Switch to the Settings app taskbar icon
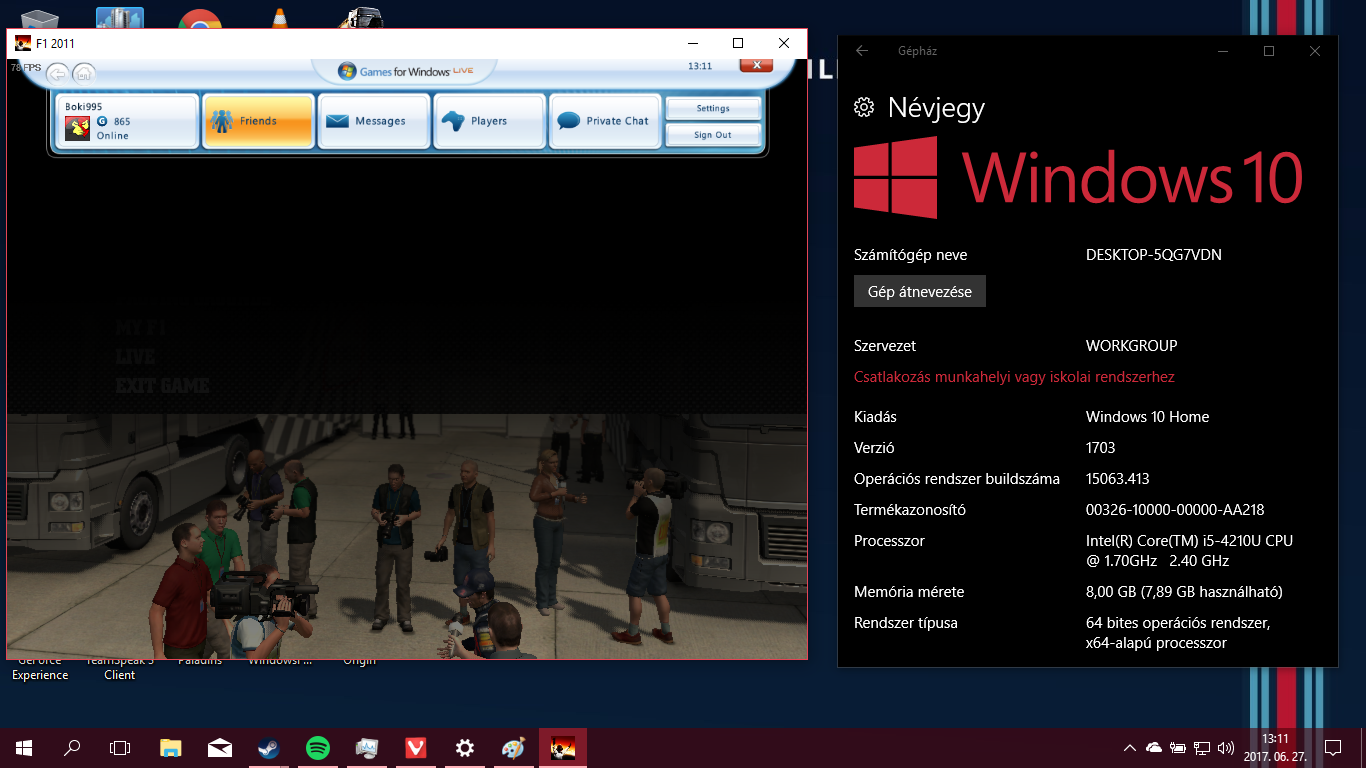Image resolution: width=1366 pixels, height=768 pixels. pyautogui.click(x=465, y=747)
